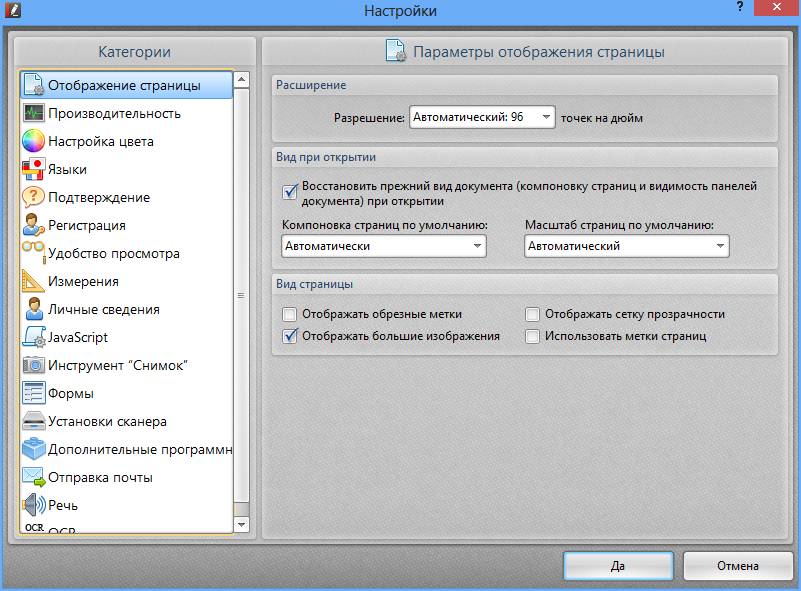Click the page display category icon
801x591 pixels.
pos(34,85)
